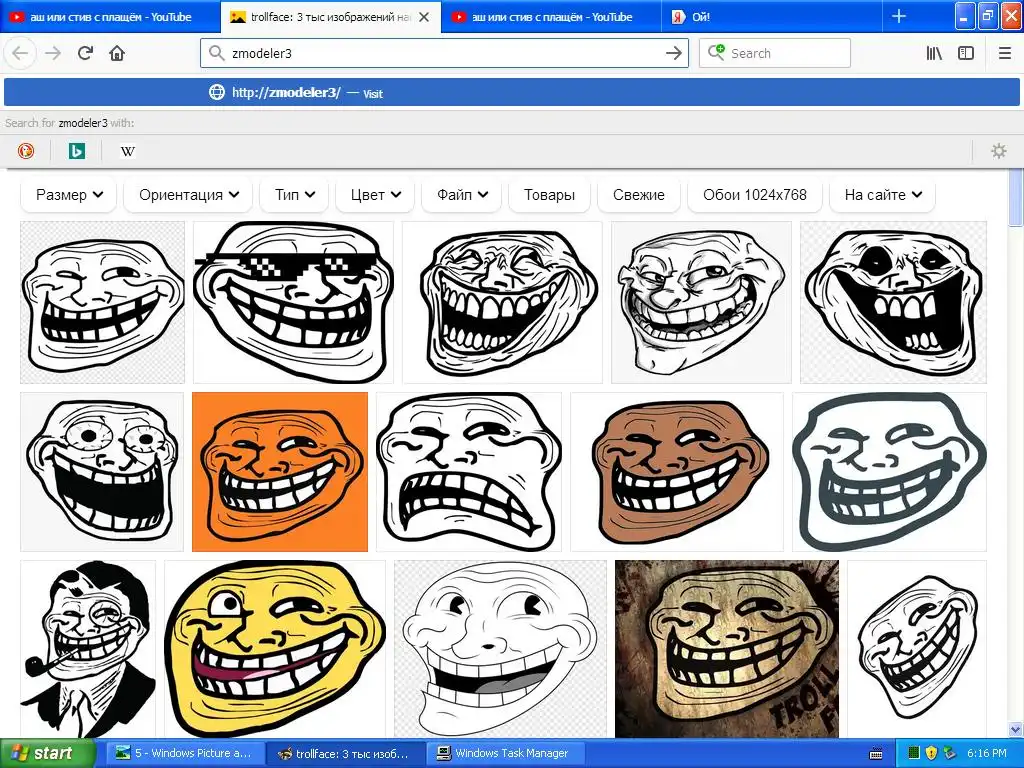Screen dimensions: 1024x768
Task: Toggle the sidebar panel icon
Action: (x=966, y=53)
